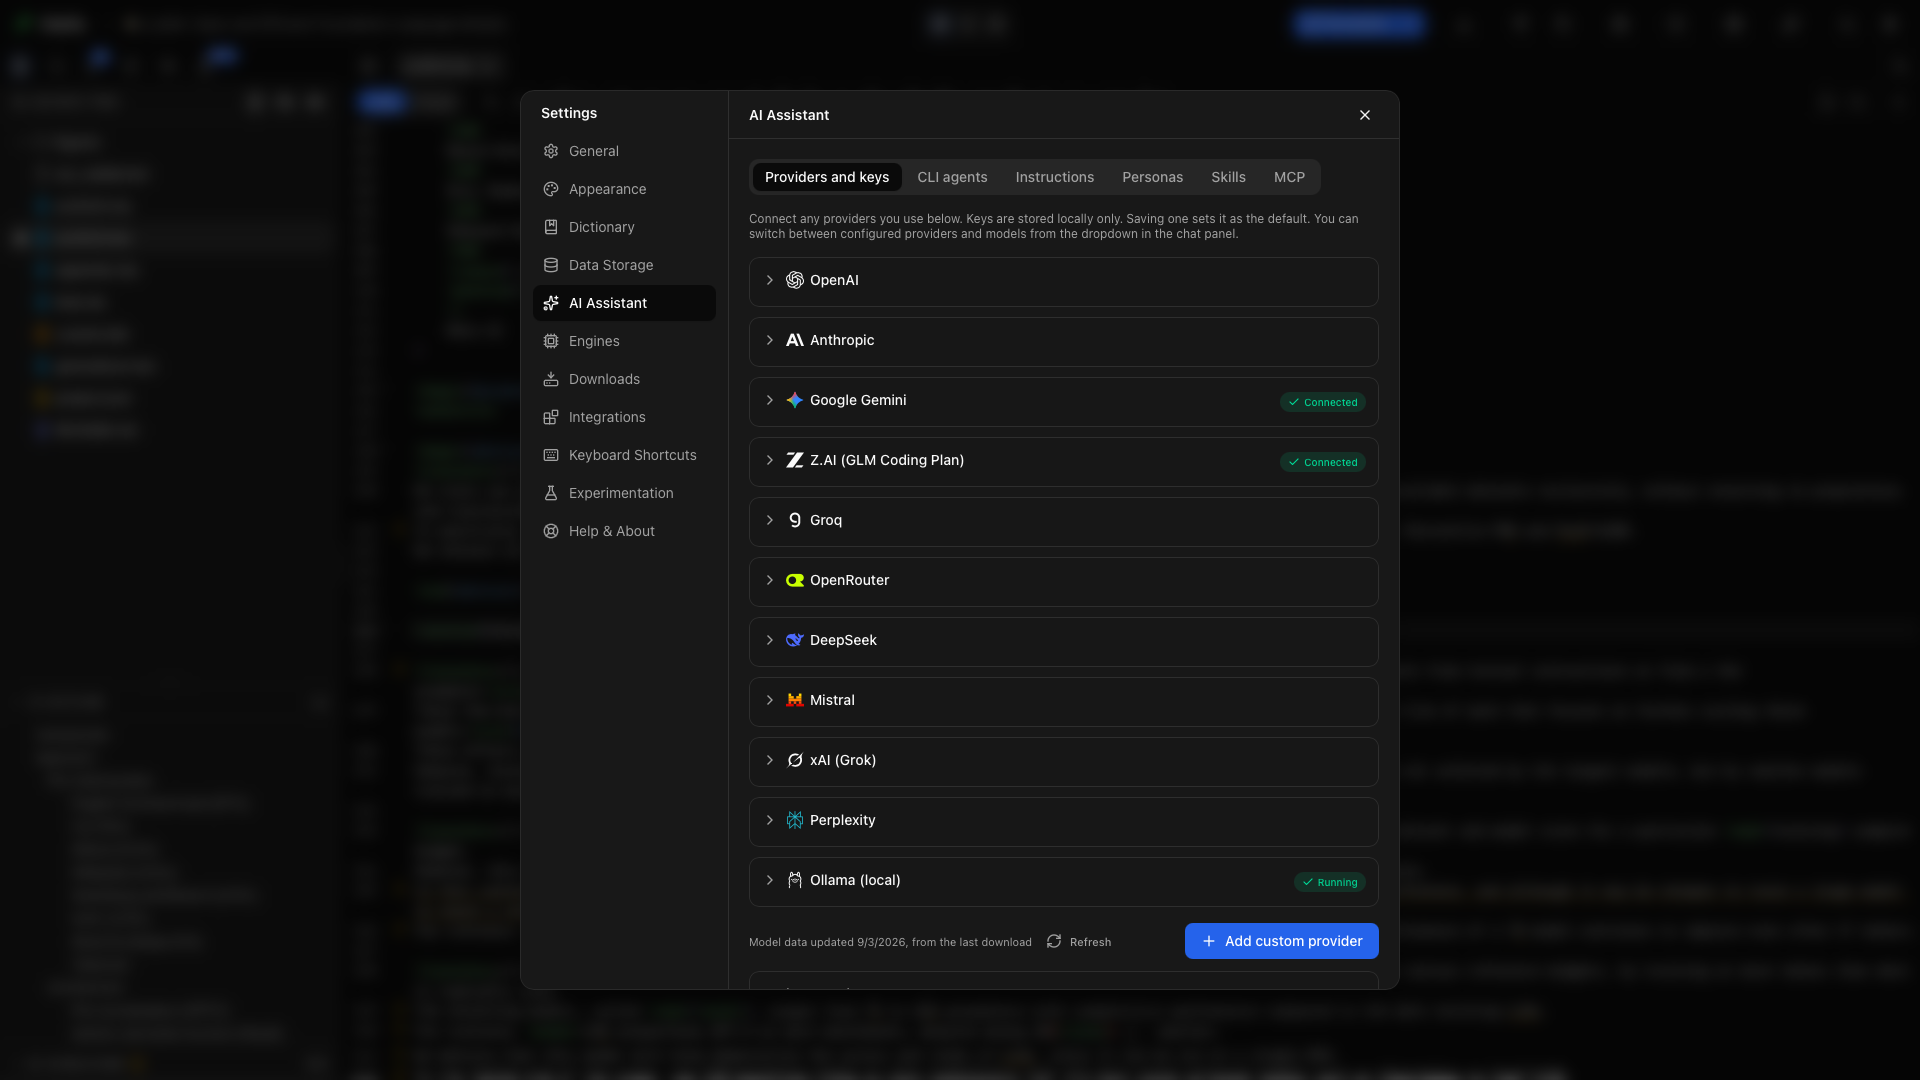Select AI Assistant in settings sidebar
This screenshot has width=1920, height=1080.
[x=624, y=303]
